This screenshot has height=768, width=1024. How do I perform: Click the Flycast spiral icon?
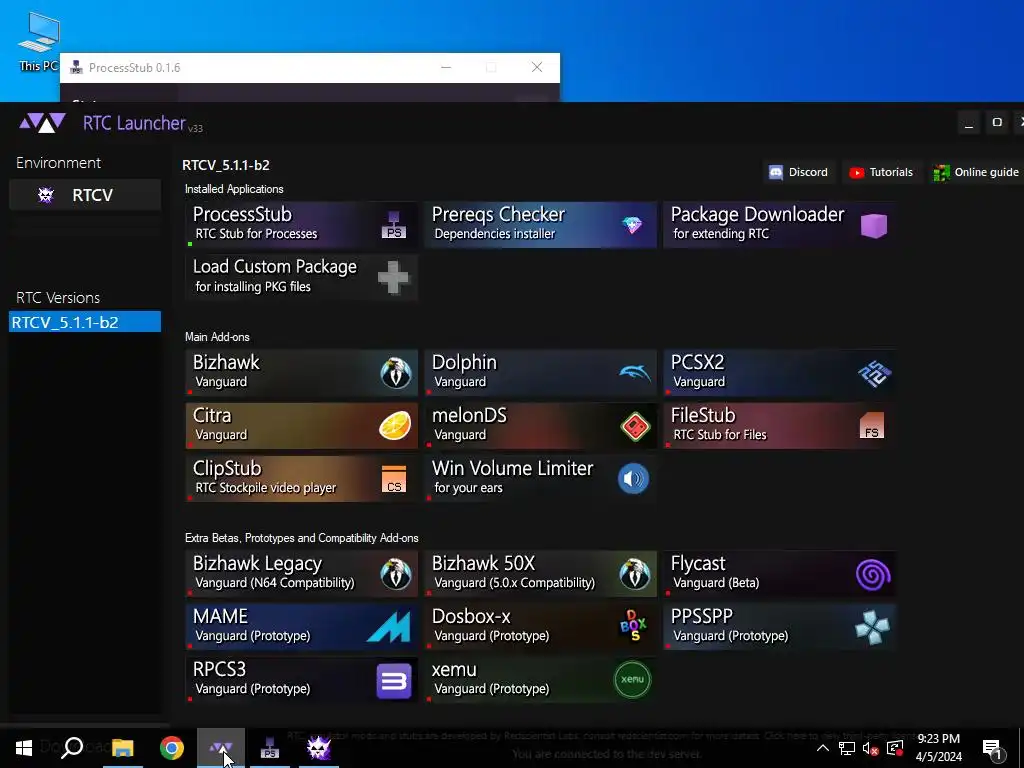click(x=873, y=575)
